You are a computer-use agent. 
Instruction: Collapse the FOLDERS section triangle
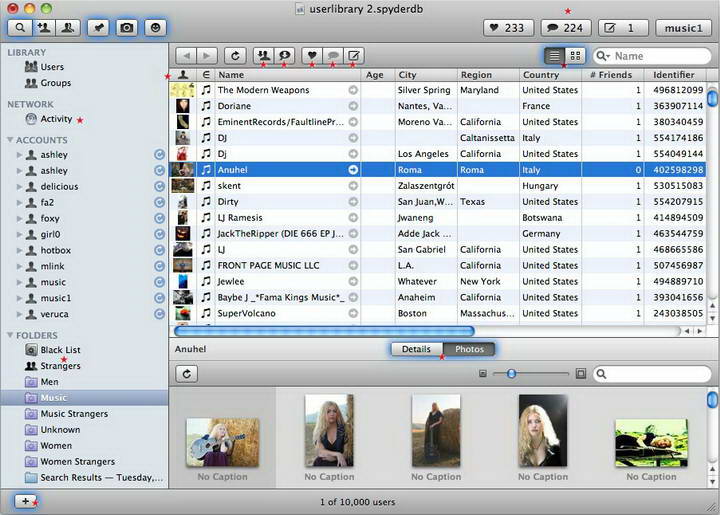10,336
